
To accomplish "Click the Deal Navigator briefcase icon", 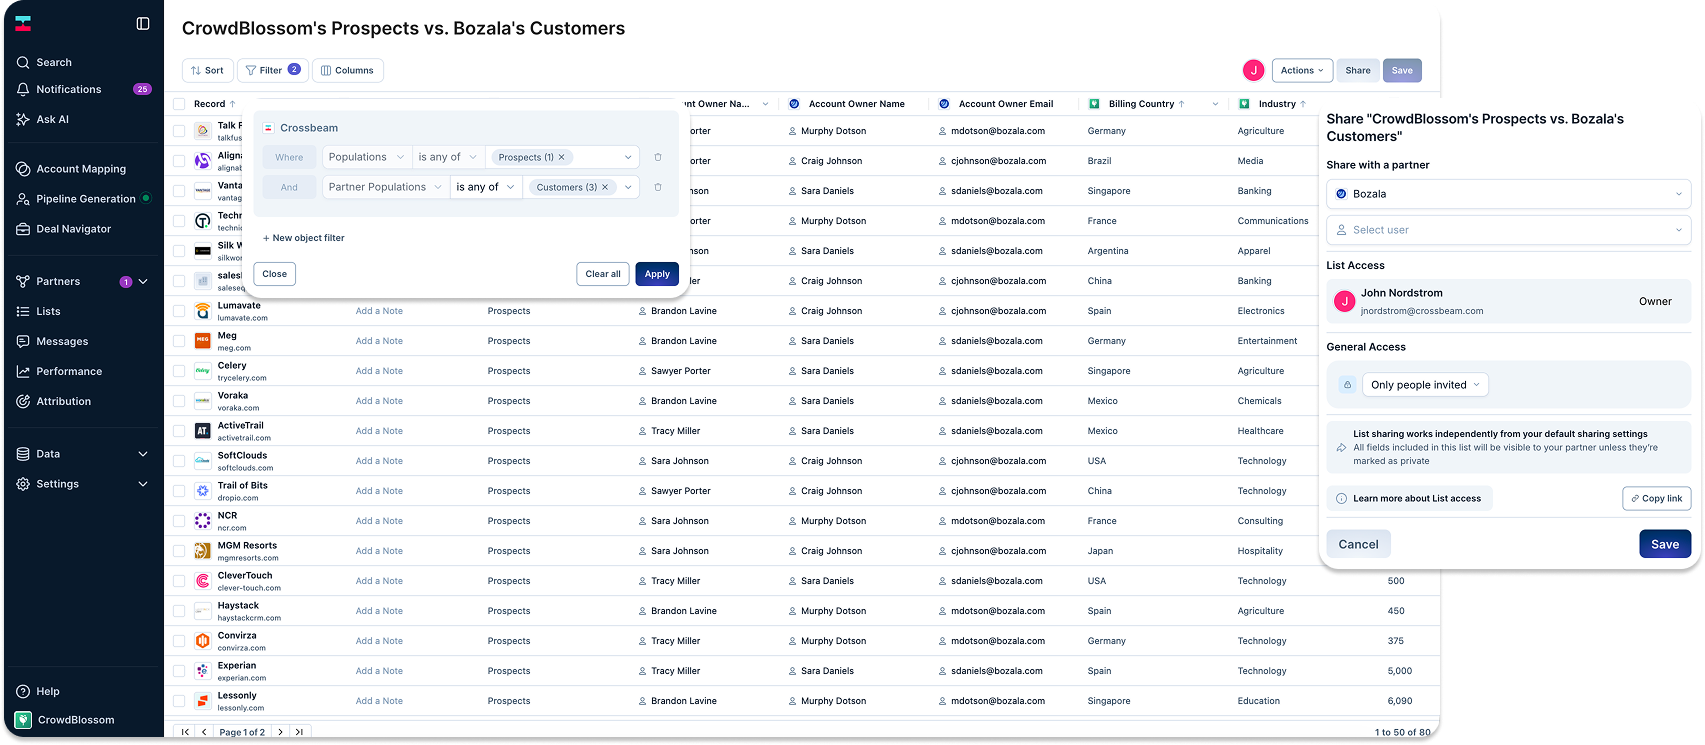I will pyautogui.click(x=23, y=229).
